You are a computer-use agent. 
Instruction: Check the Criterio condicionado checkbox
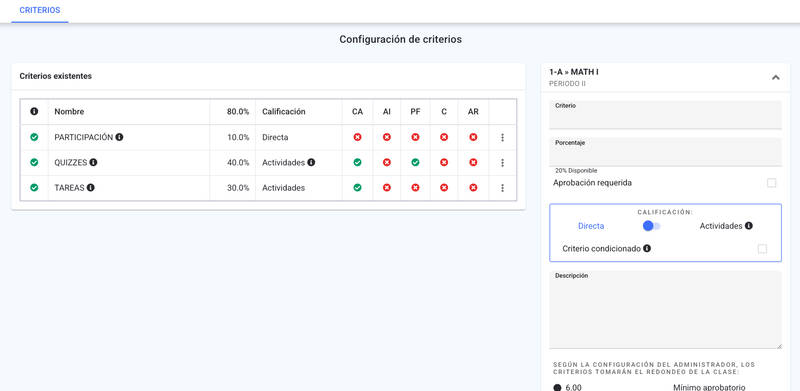(762, 249)
